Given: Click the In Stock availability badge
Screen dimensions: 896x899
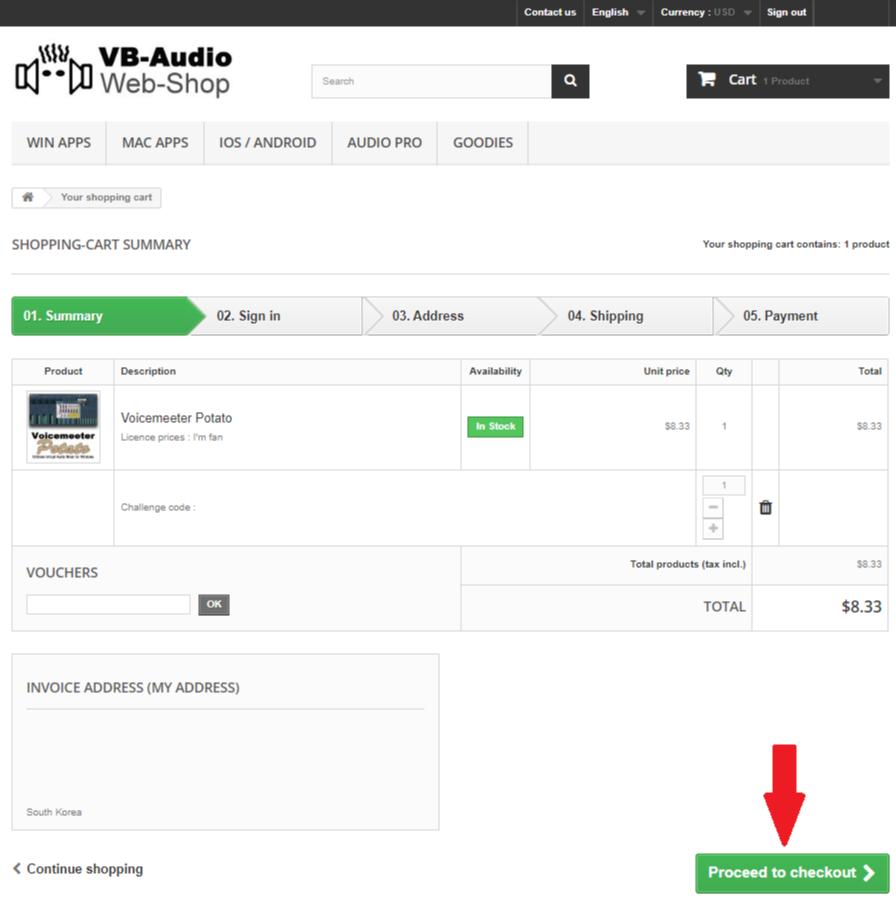Looking at the screenshot, I should point(495,427).
